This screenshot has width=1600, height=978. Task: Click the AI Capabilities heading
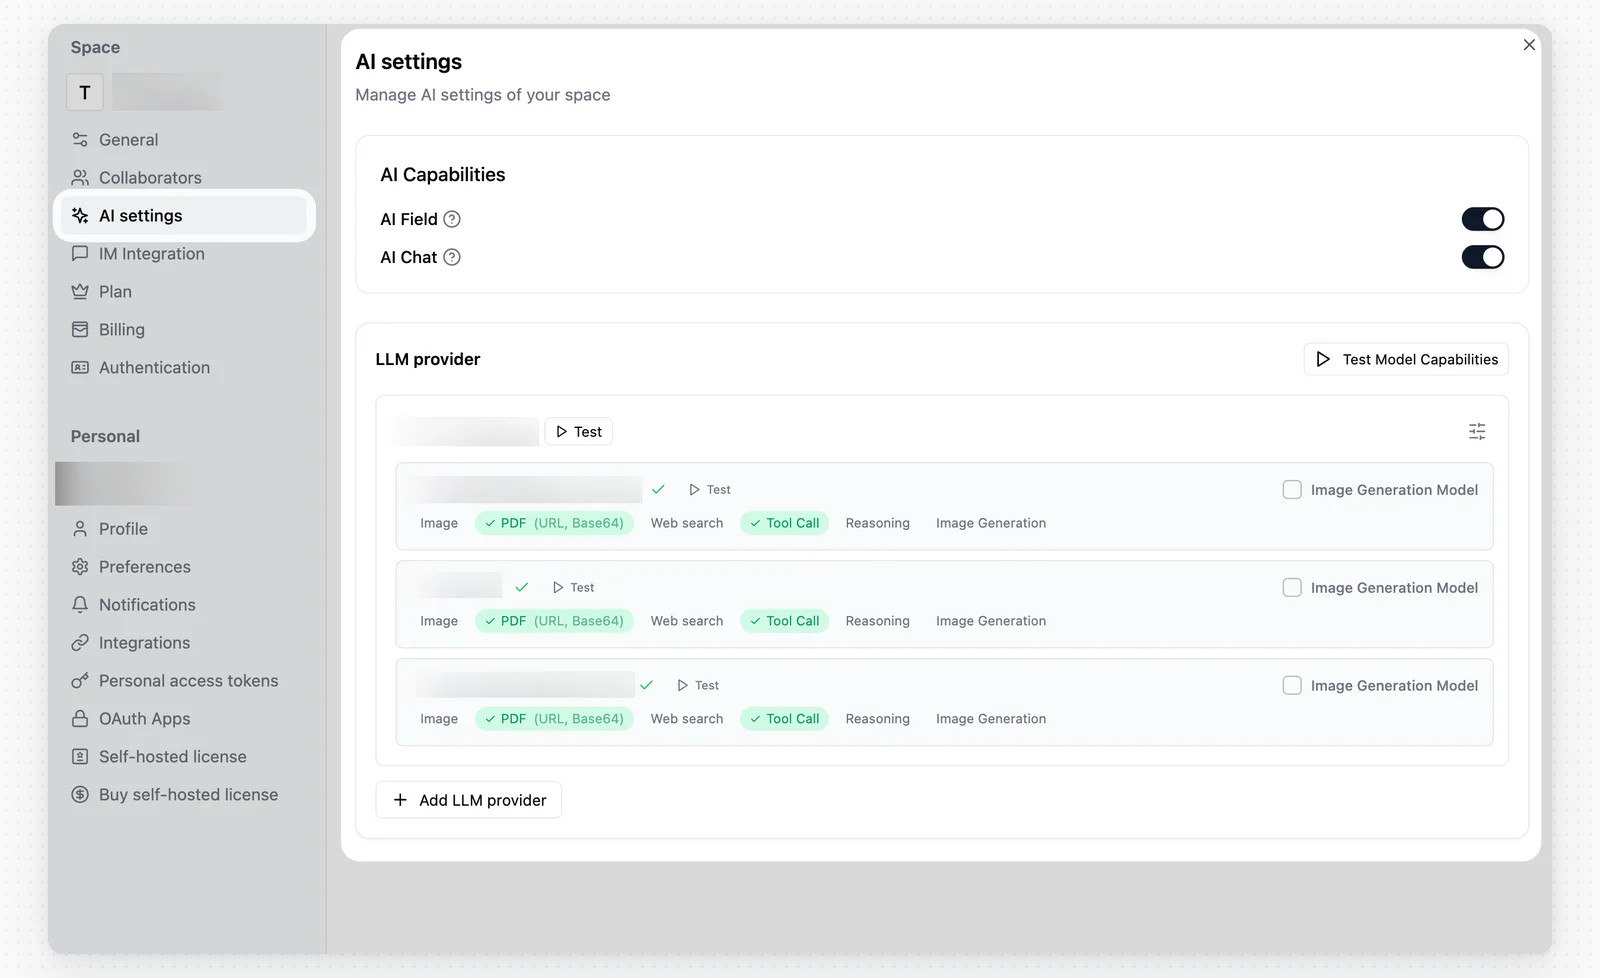tap(443, 175)
